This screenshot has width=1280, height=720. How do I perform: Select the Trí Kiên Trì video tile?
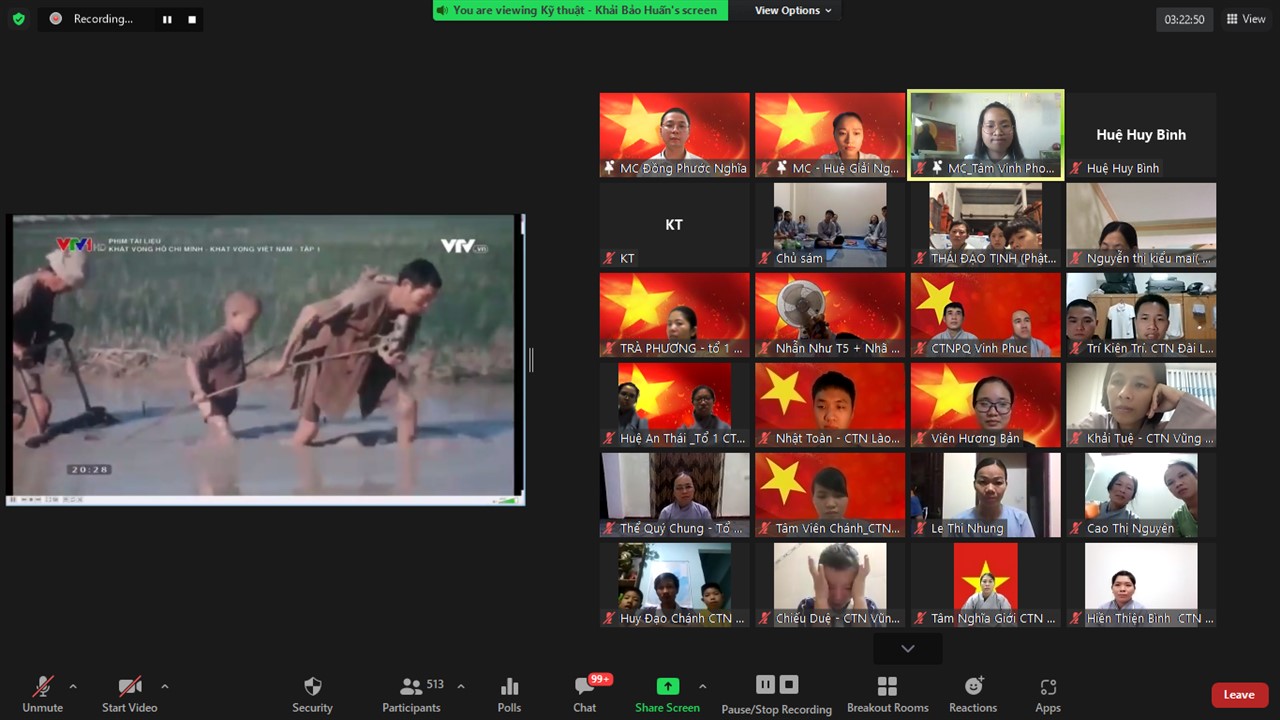1141,314
